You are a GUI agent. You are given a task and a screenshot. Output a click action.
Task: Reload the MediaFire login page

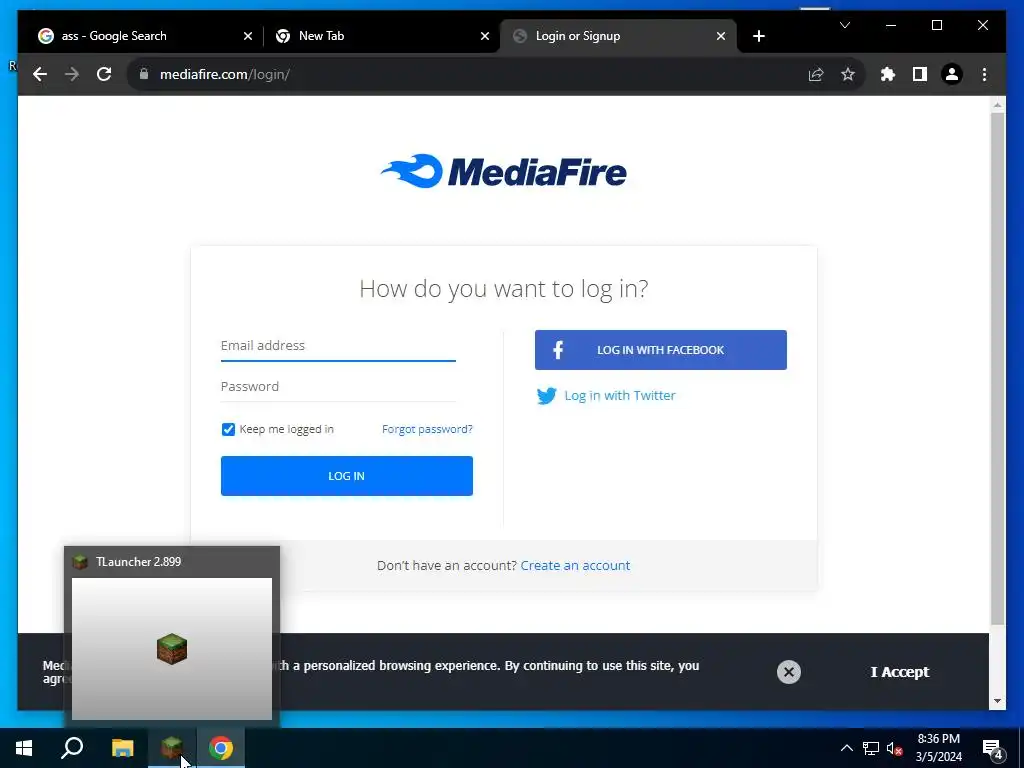click(x=104, y=74)
